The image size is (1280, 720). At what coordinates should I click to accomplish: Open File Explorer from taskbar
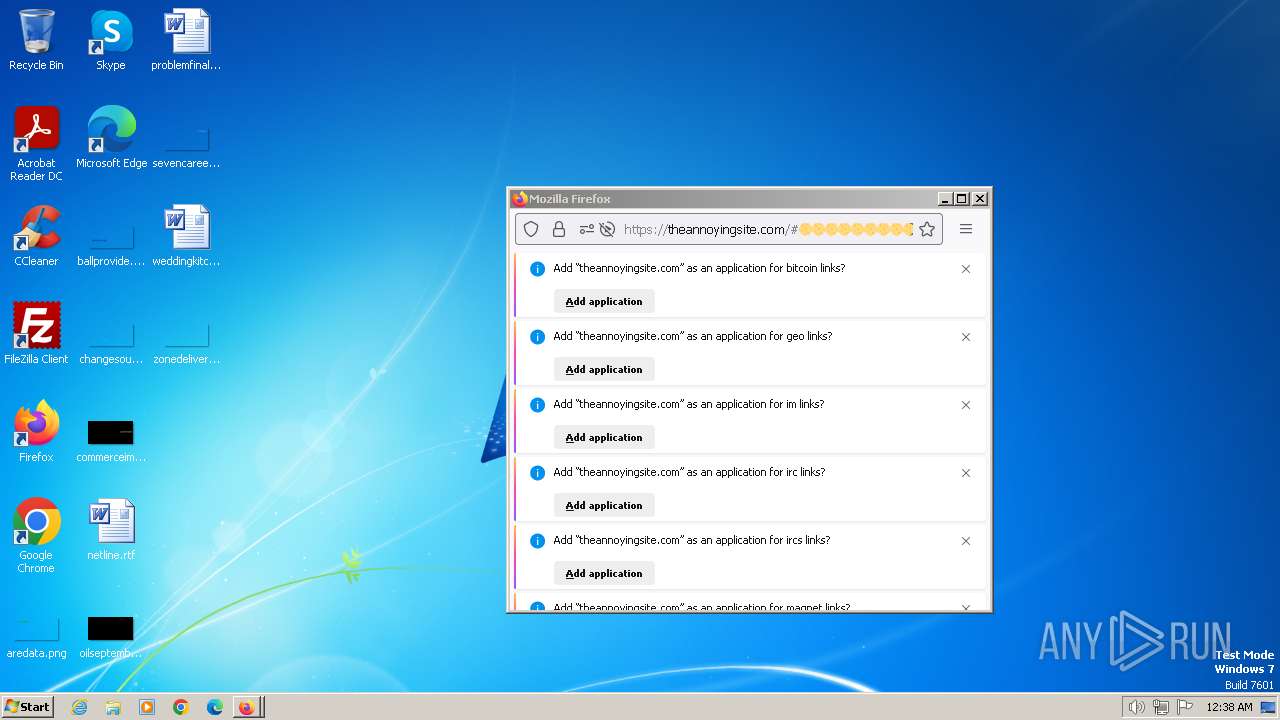point(113,707)
